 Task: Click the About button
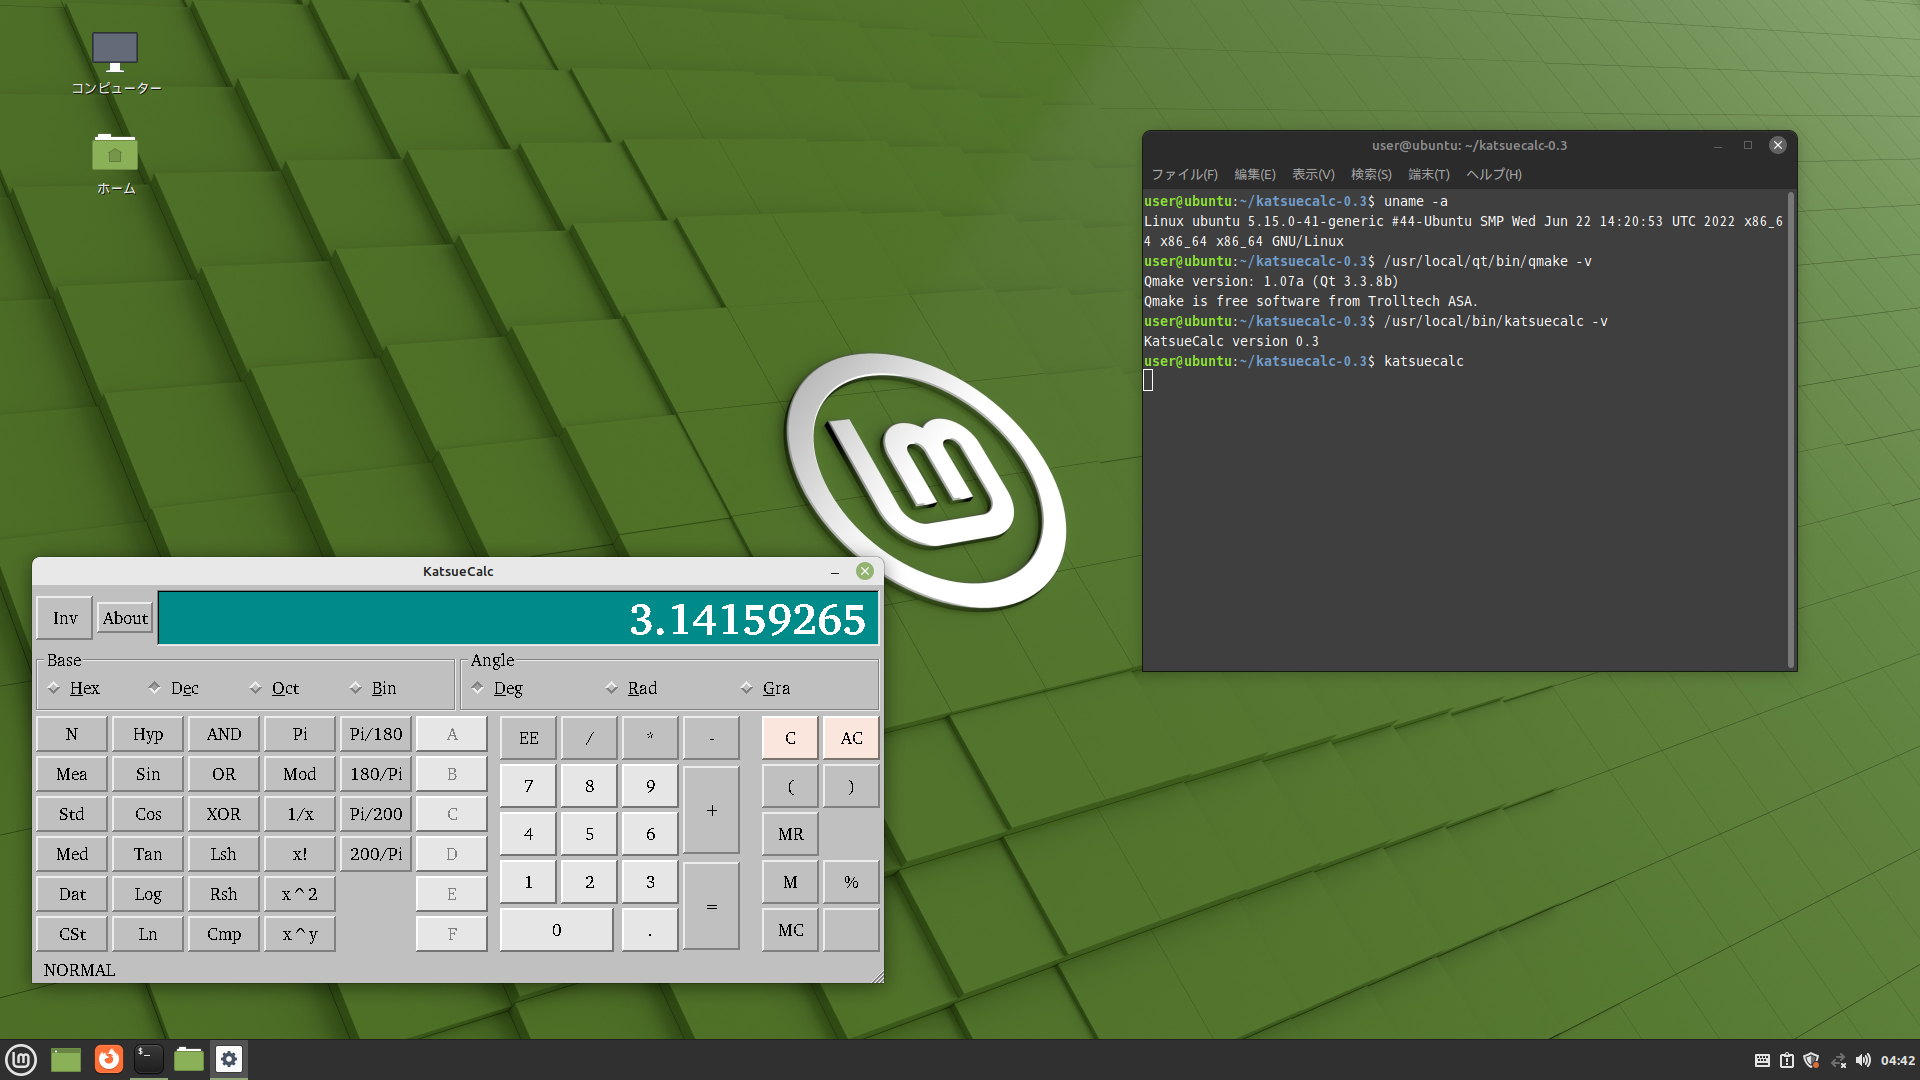(125, 618)
